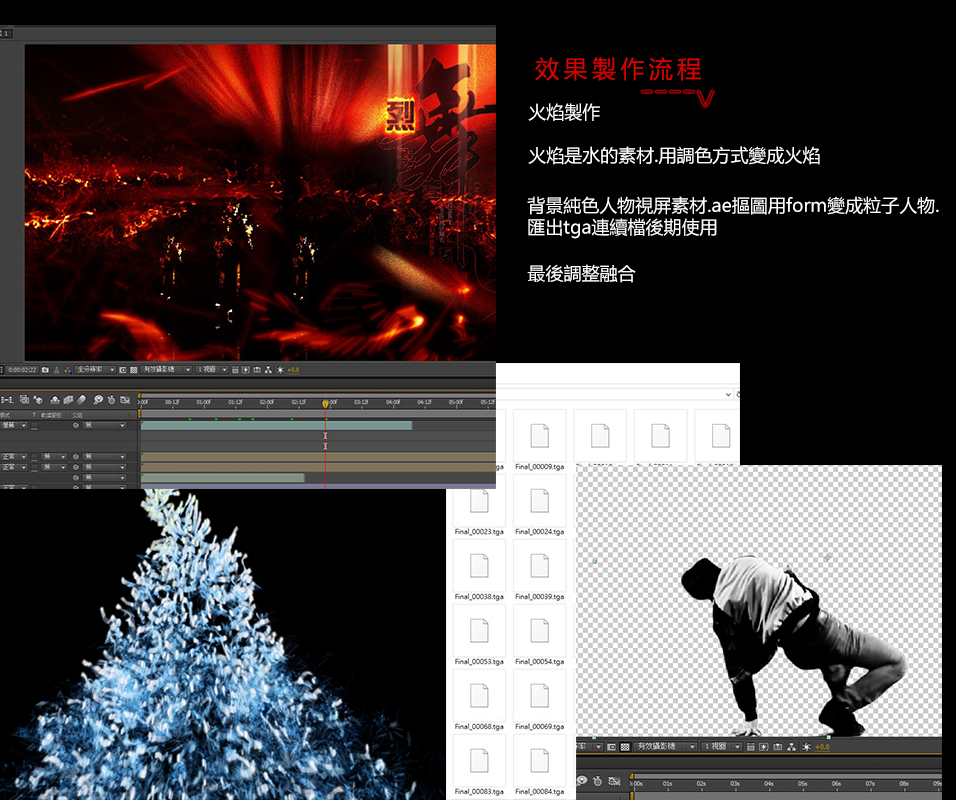Click the flowchart icon below the fire preview
This screenshot has height=800, width=956.
click(268, 370)
